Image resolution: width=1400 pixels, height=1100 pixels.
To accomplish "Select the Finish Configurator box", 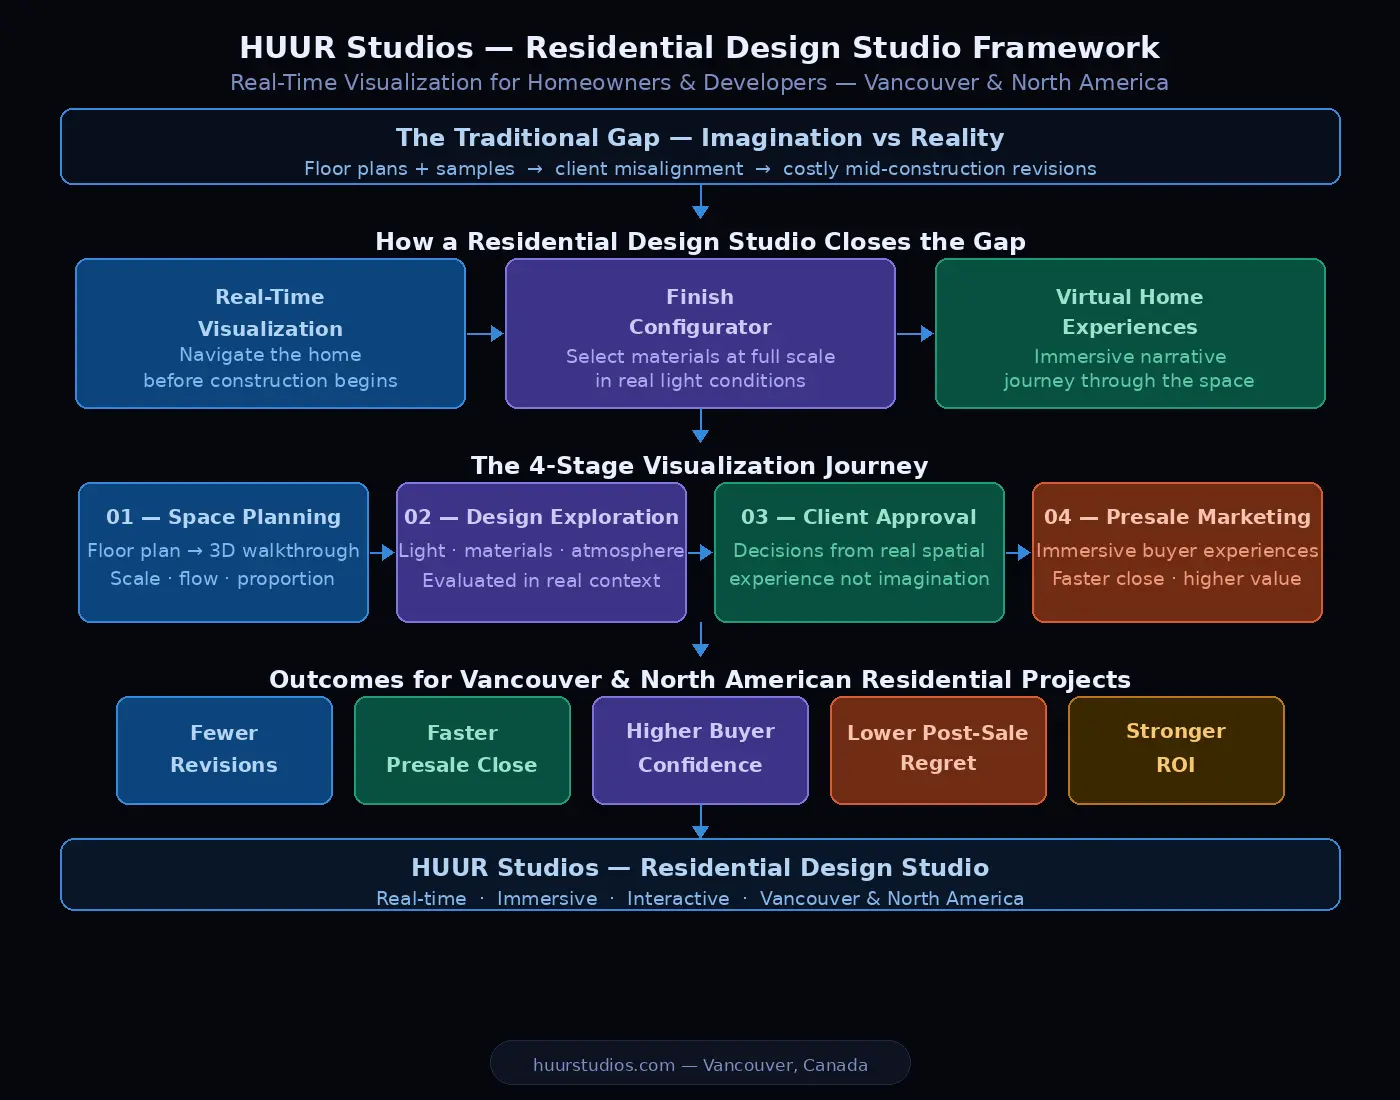I will pos(700,333).
